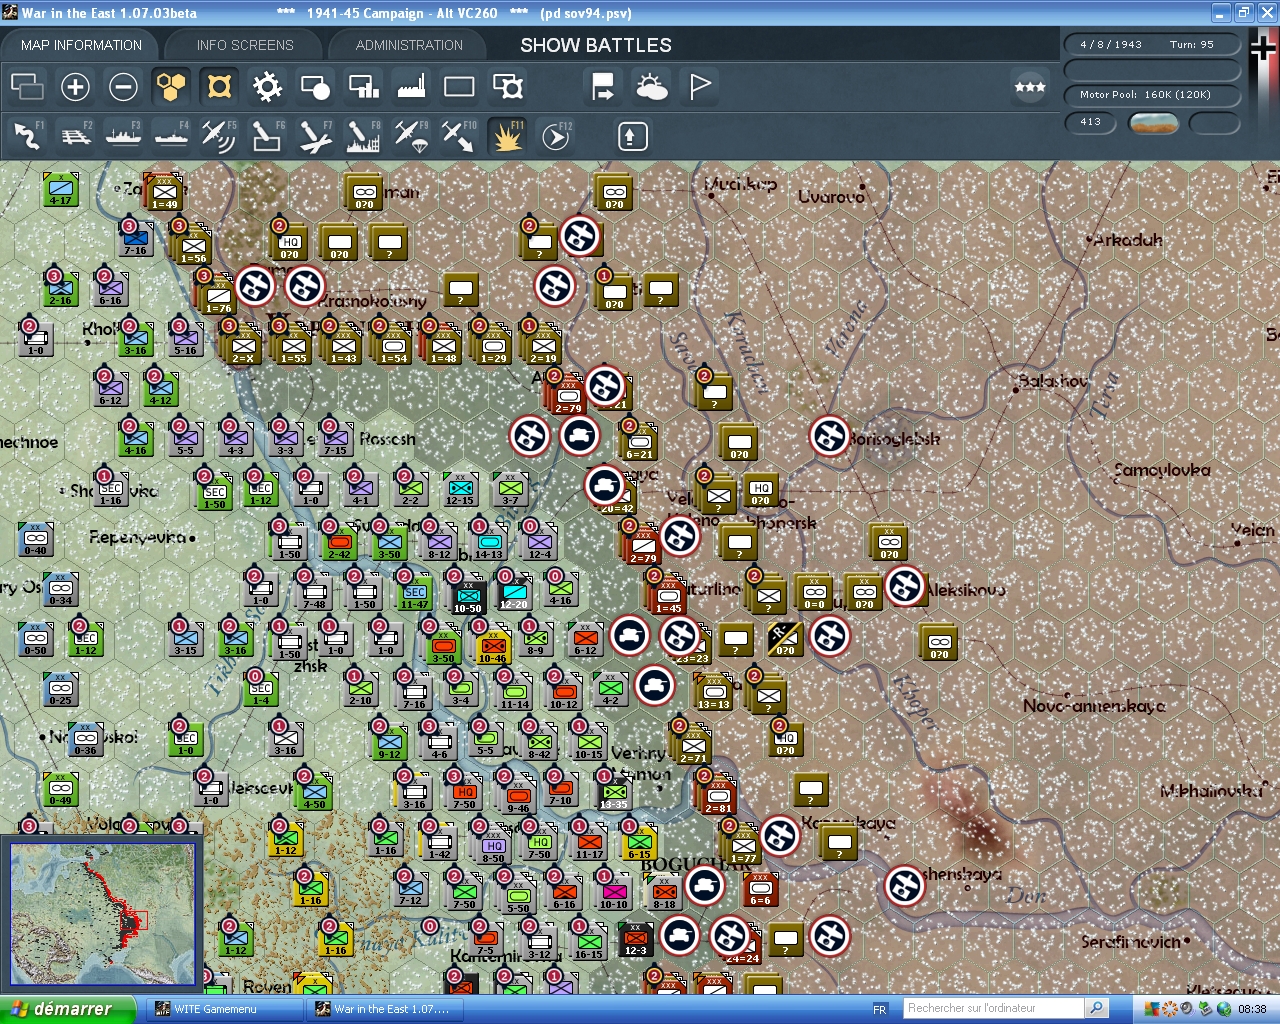This screenshot has height=1024, width=1280.
Task: Select the black unit labeled 12-3
Action: pyautogui.click(x=636, y=938)
